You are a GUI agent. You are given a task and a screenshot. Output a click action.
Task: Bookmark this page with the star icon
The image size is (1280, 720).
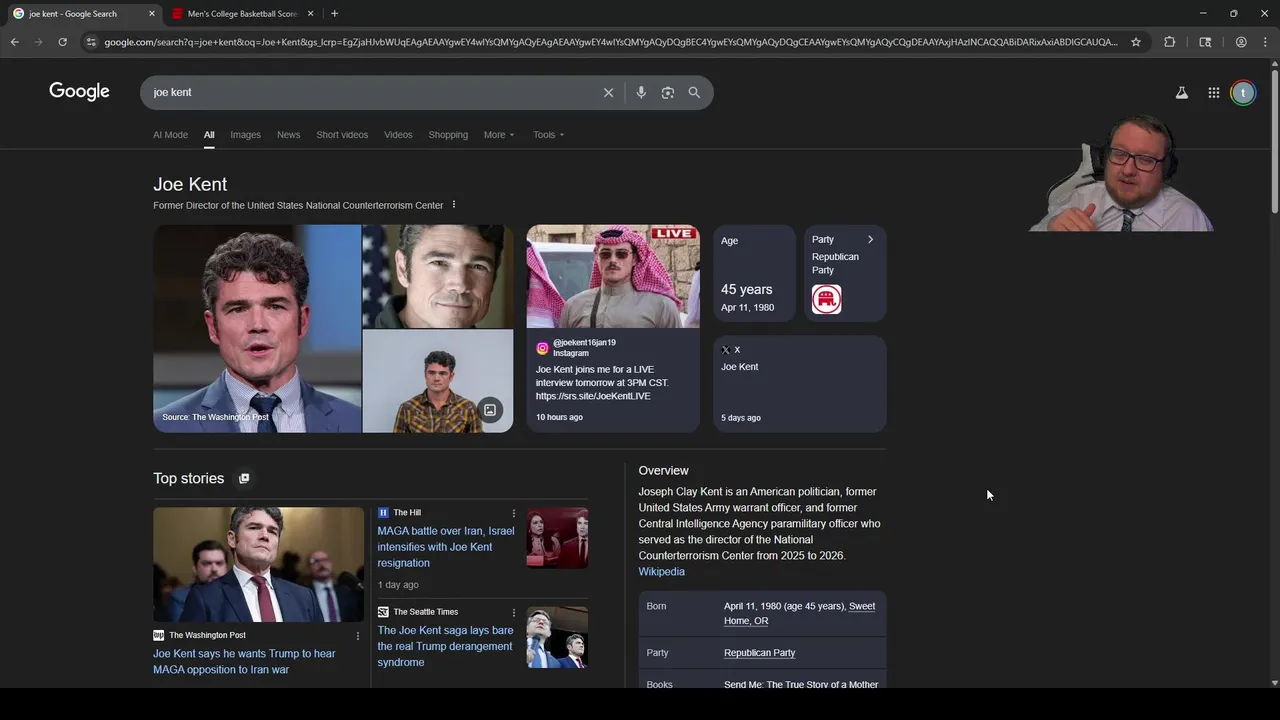1136,42
